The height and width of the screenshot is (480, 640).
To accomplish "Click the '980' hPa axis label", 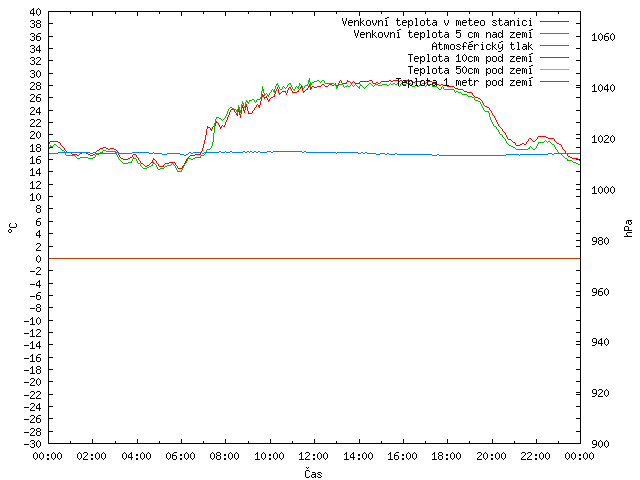I will pos(600,241).
